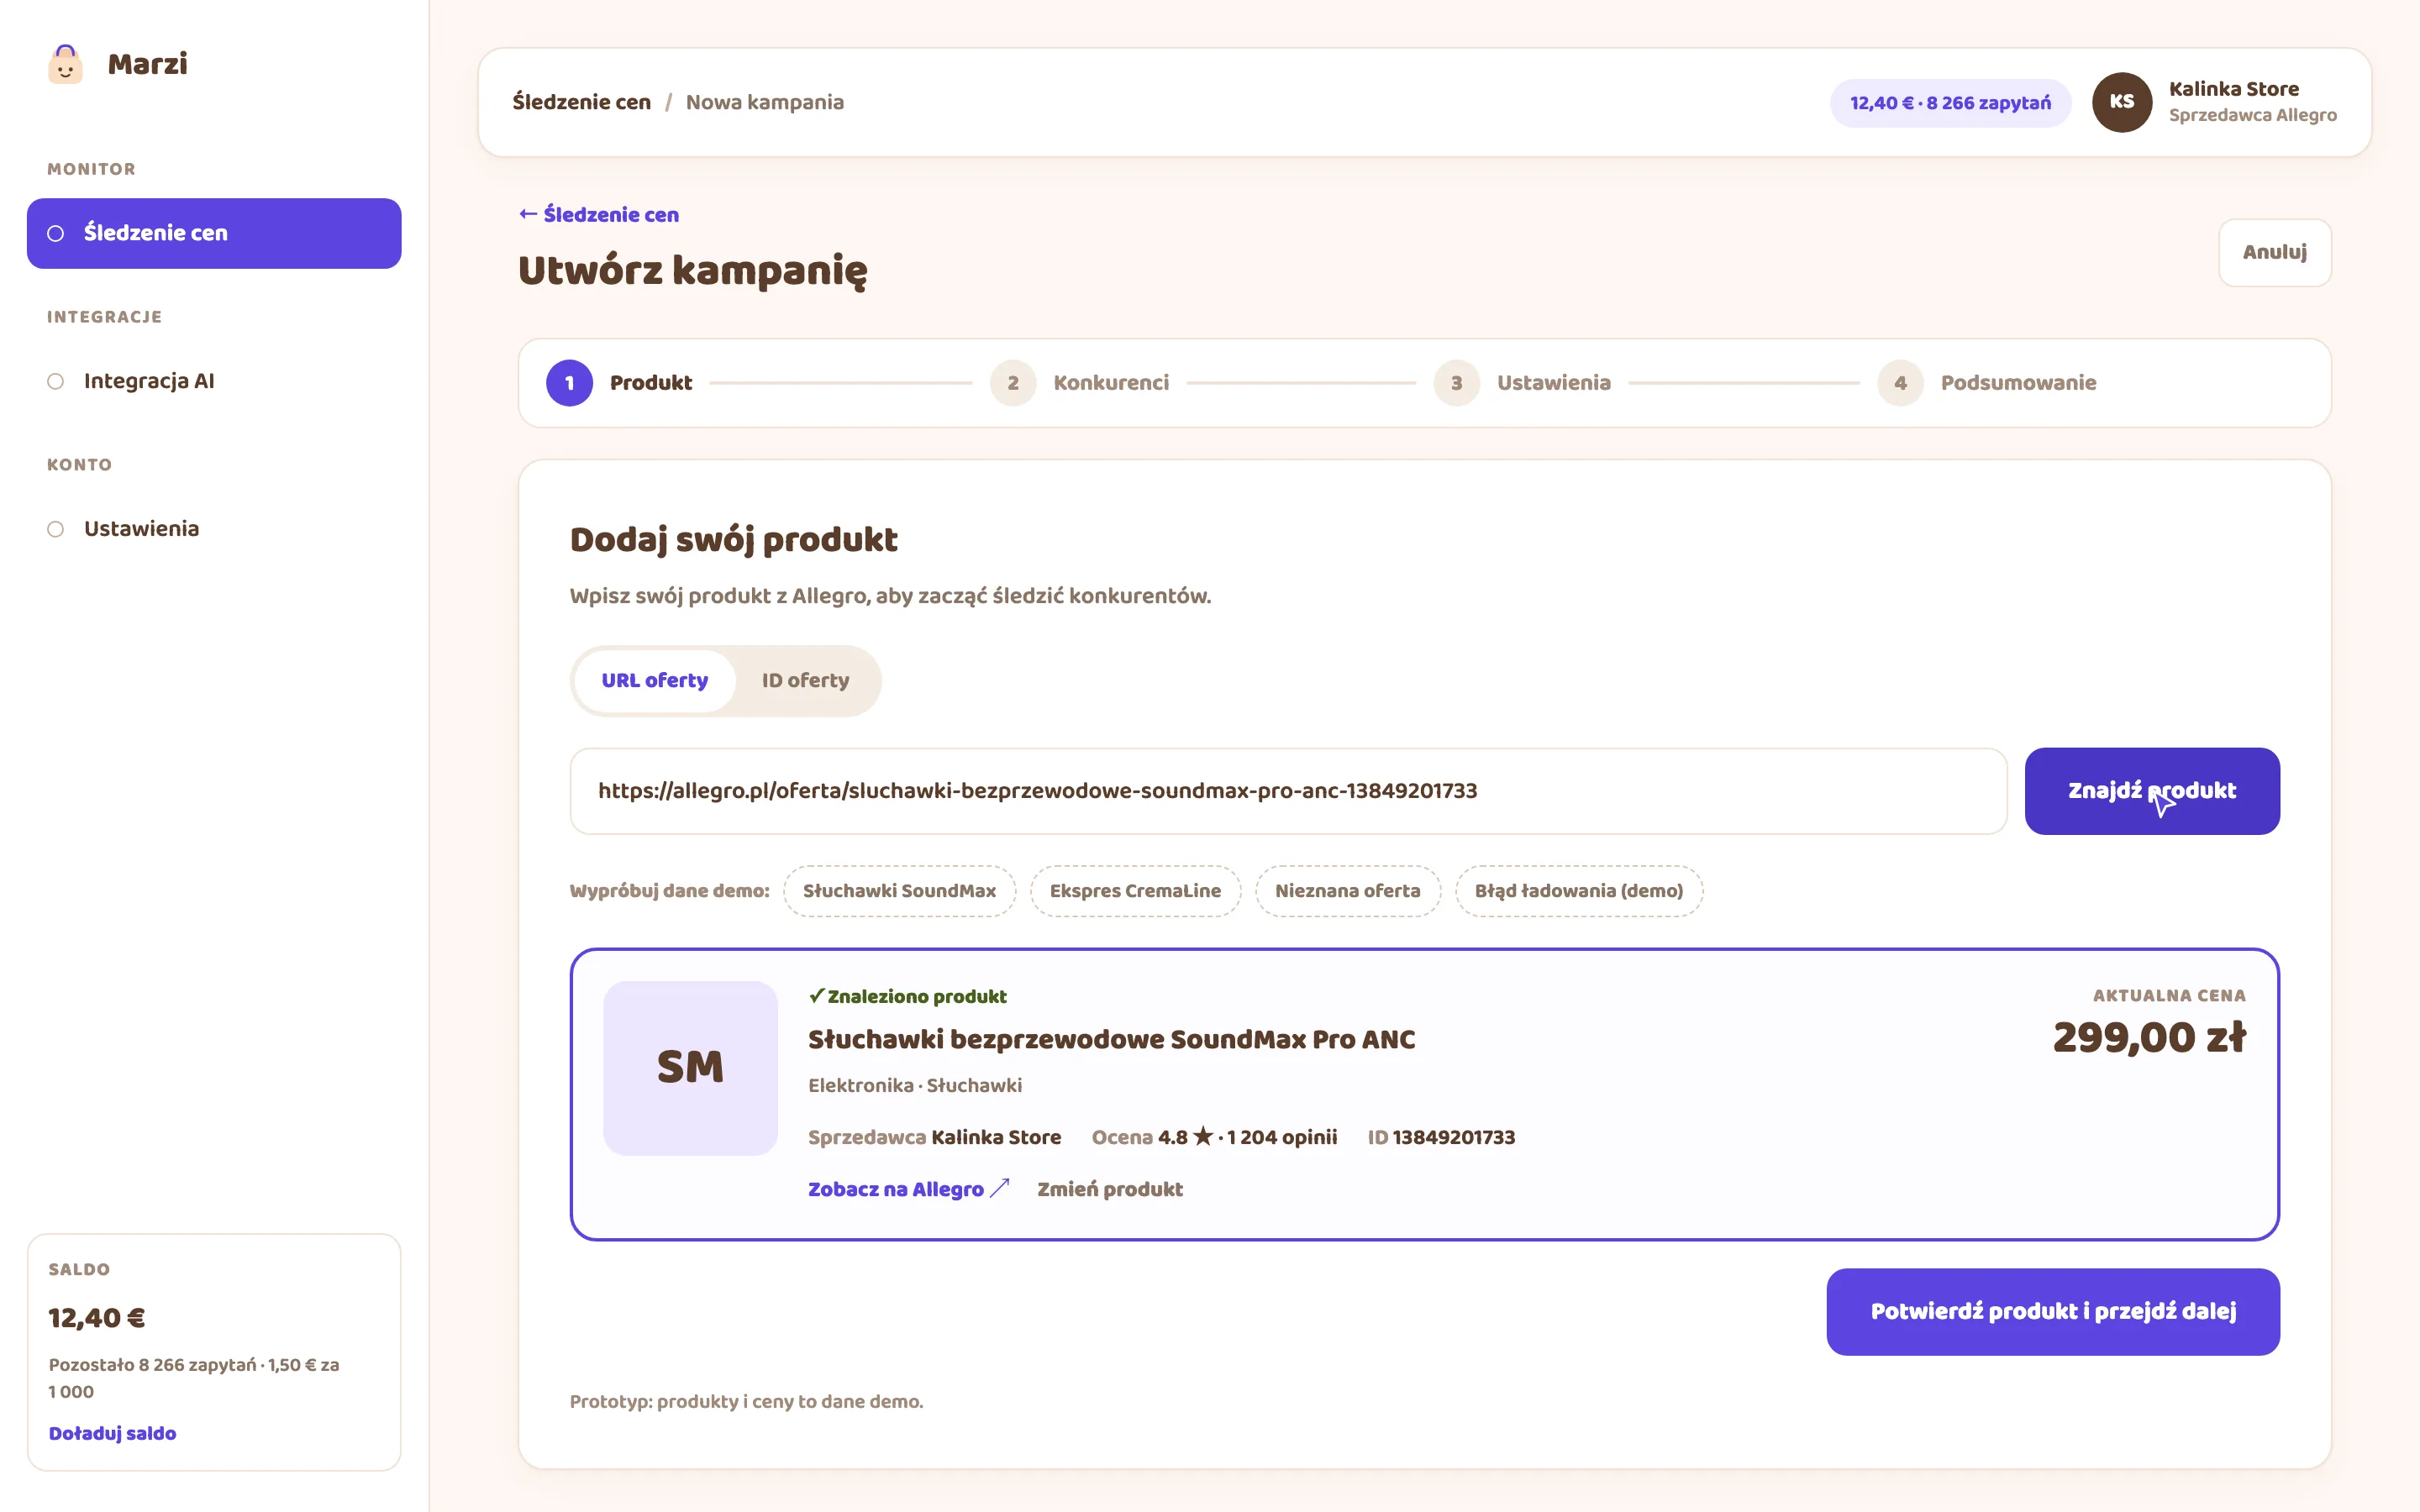Click step 1 Produkt in the stepper
The height and width of the screenshot is (1512, 2420).
point(619,383)
